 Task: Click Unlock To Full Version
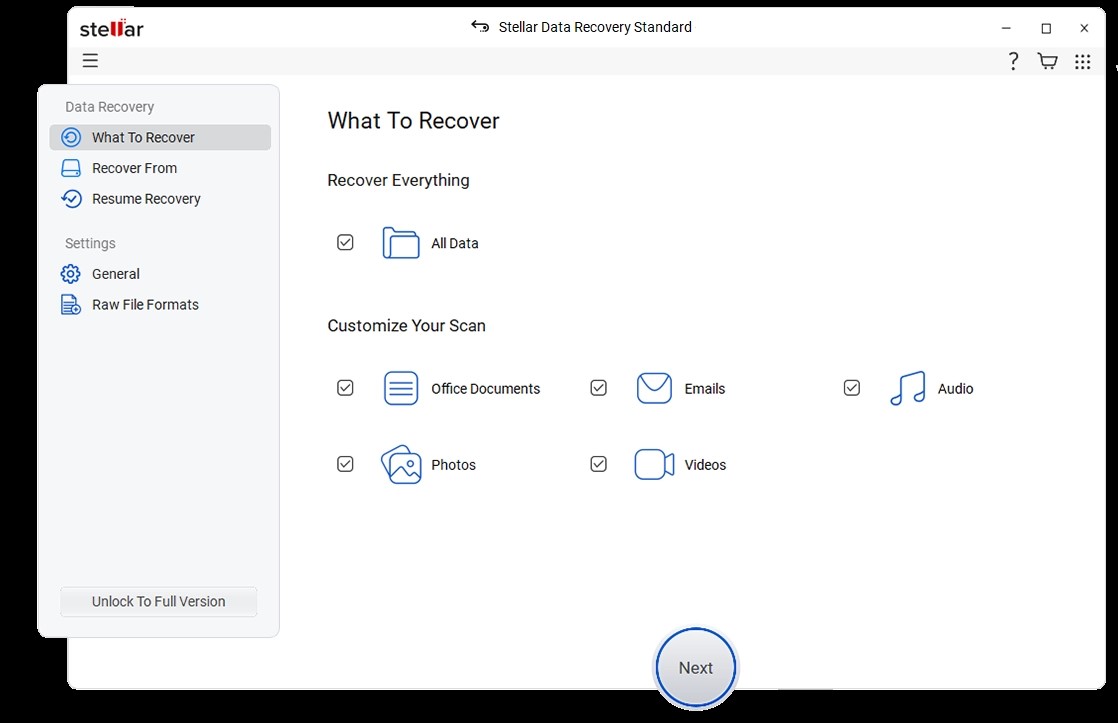[158, 601]
